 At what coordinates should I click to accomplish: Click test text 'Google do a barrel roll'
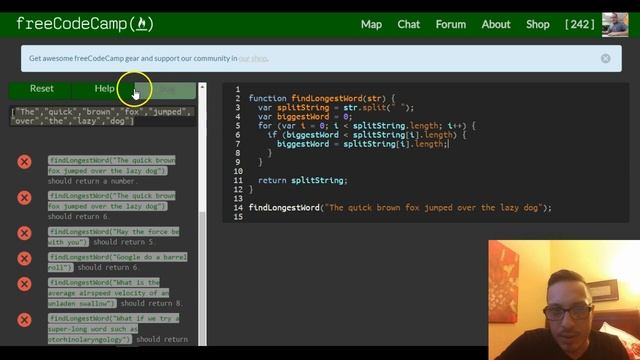coord(118,262)
